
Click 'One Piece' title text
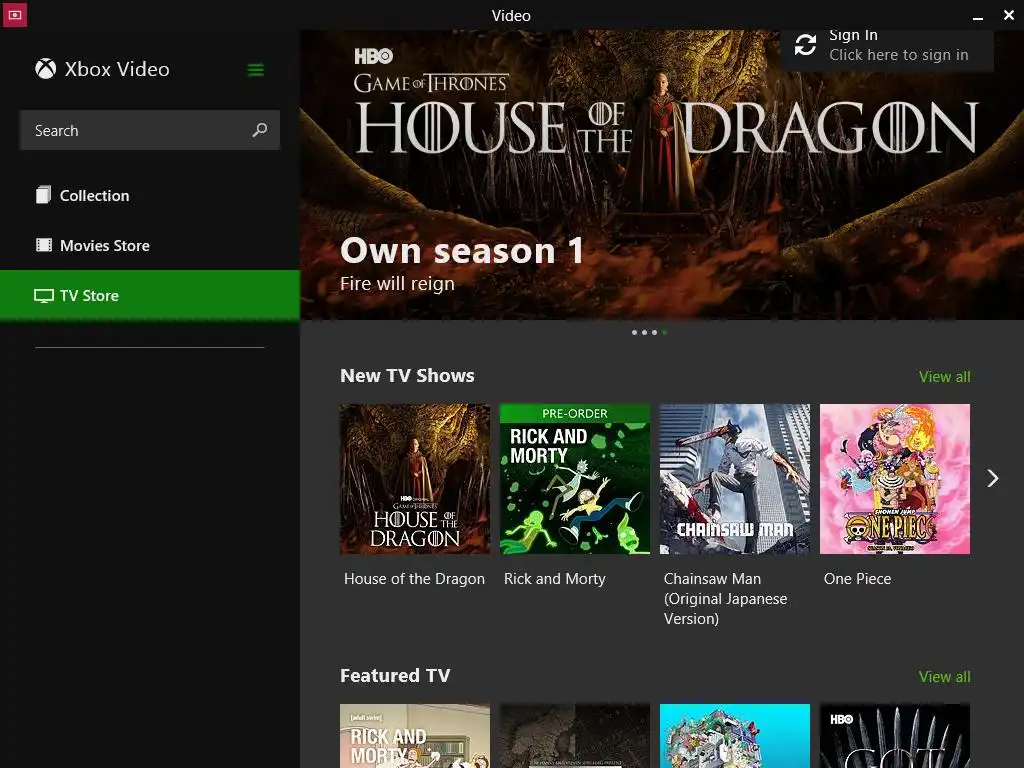click(x=857, y=579)
